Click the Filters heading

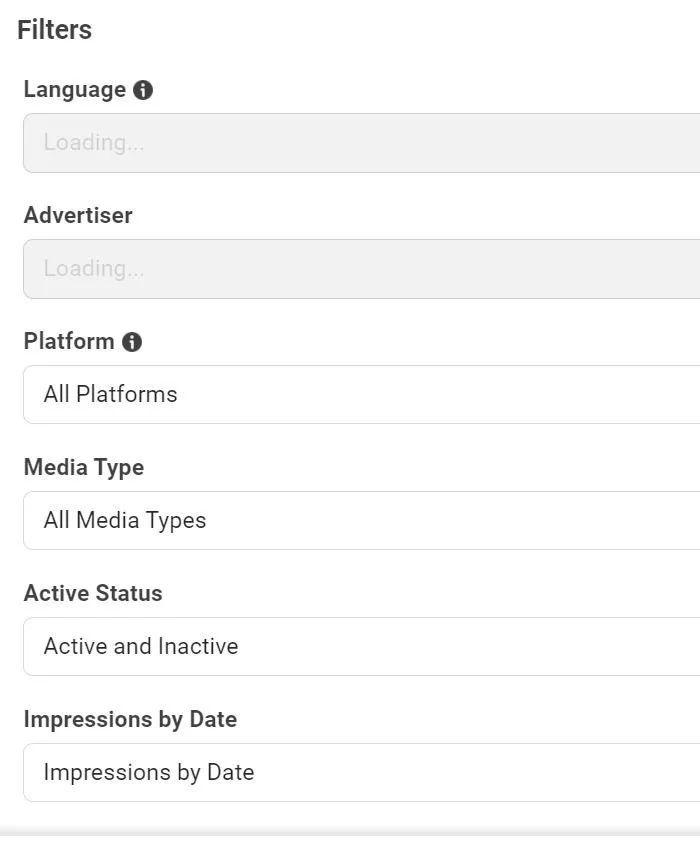click(x=55, y=30)
